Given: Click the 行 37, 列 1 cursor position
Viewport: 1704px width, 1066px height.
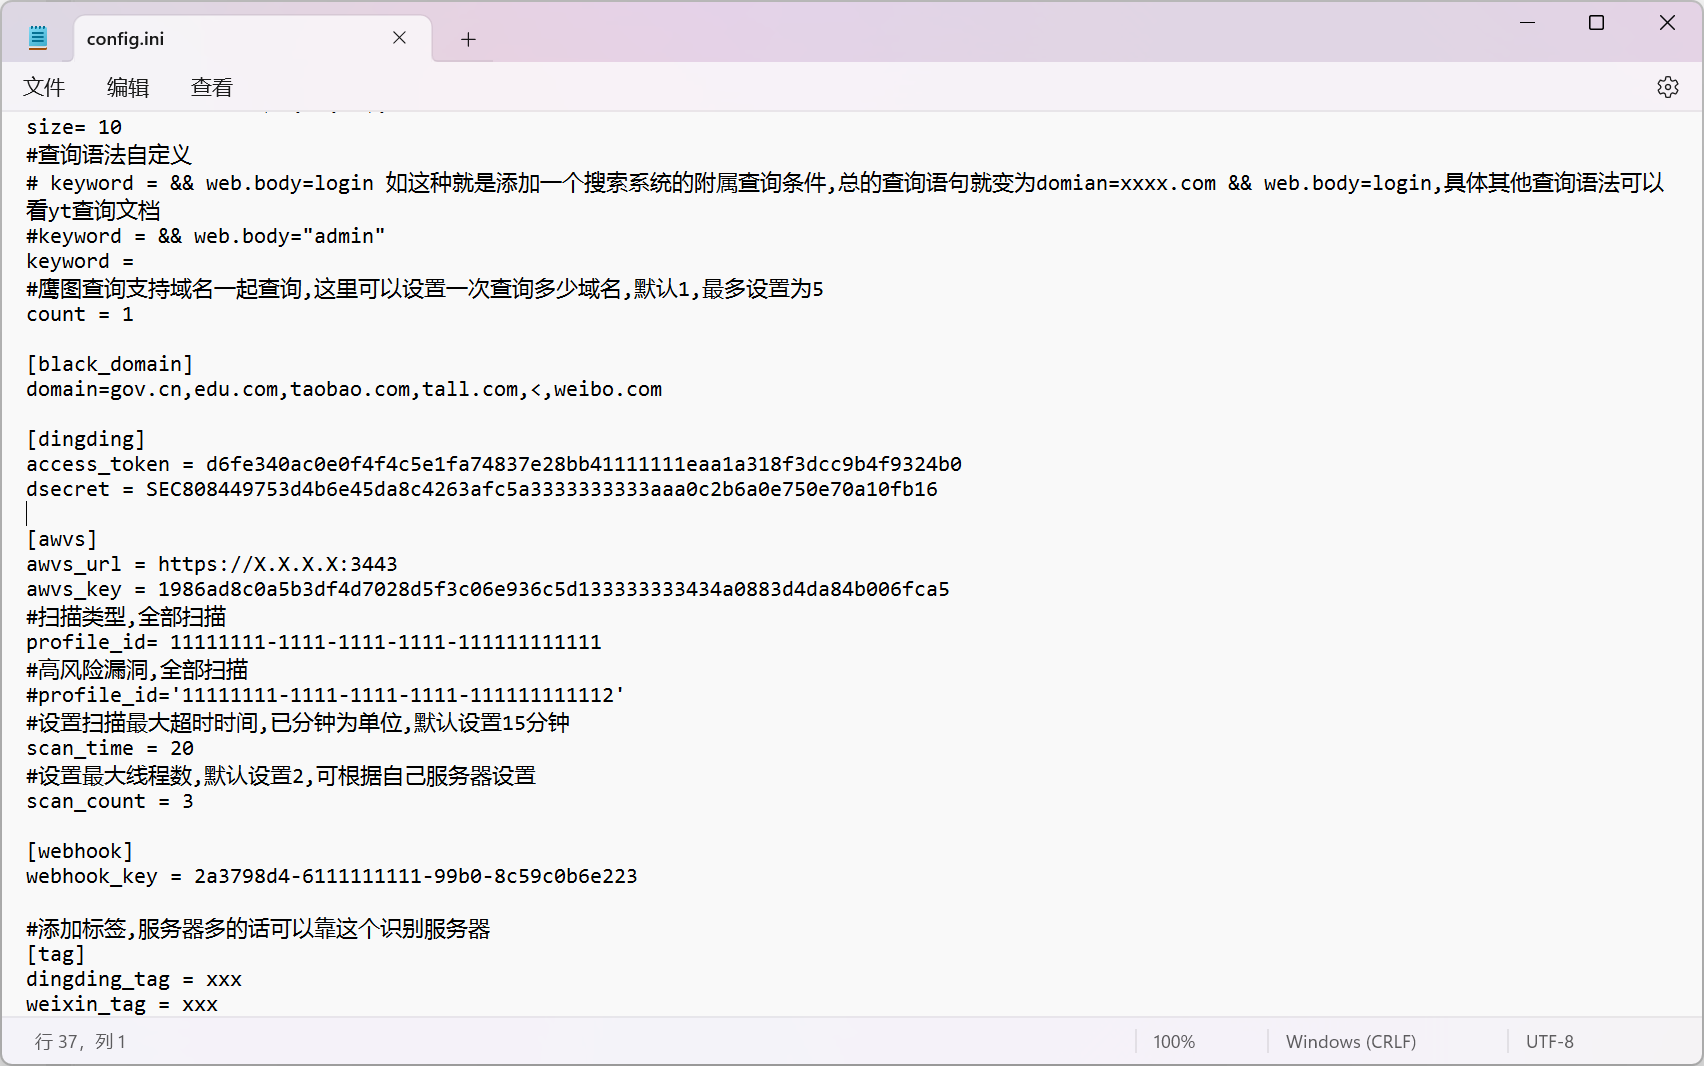Looking at the screenshot, I should (81, 1042).
